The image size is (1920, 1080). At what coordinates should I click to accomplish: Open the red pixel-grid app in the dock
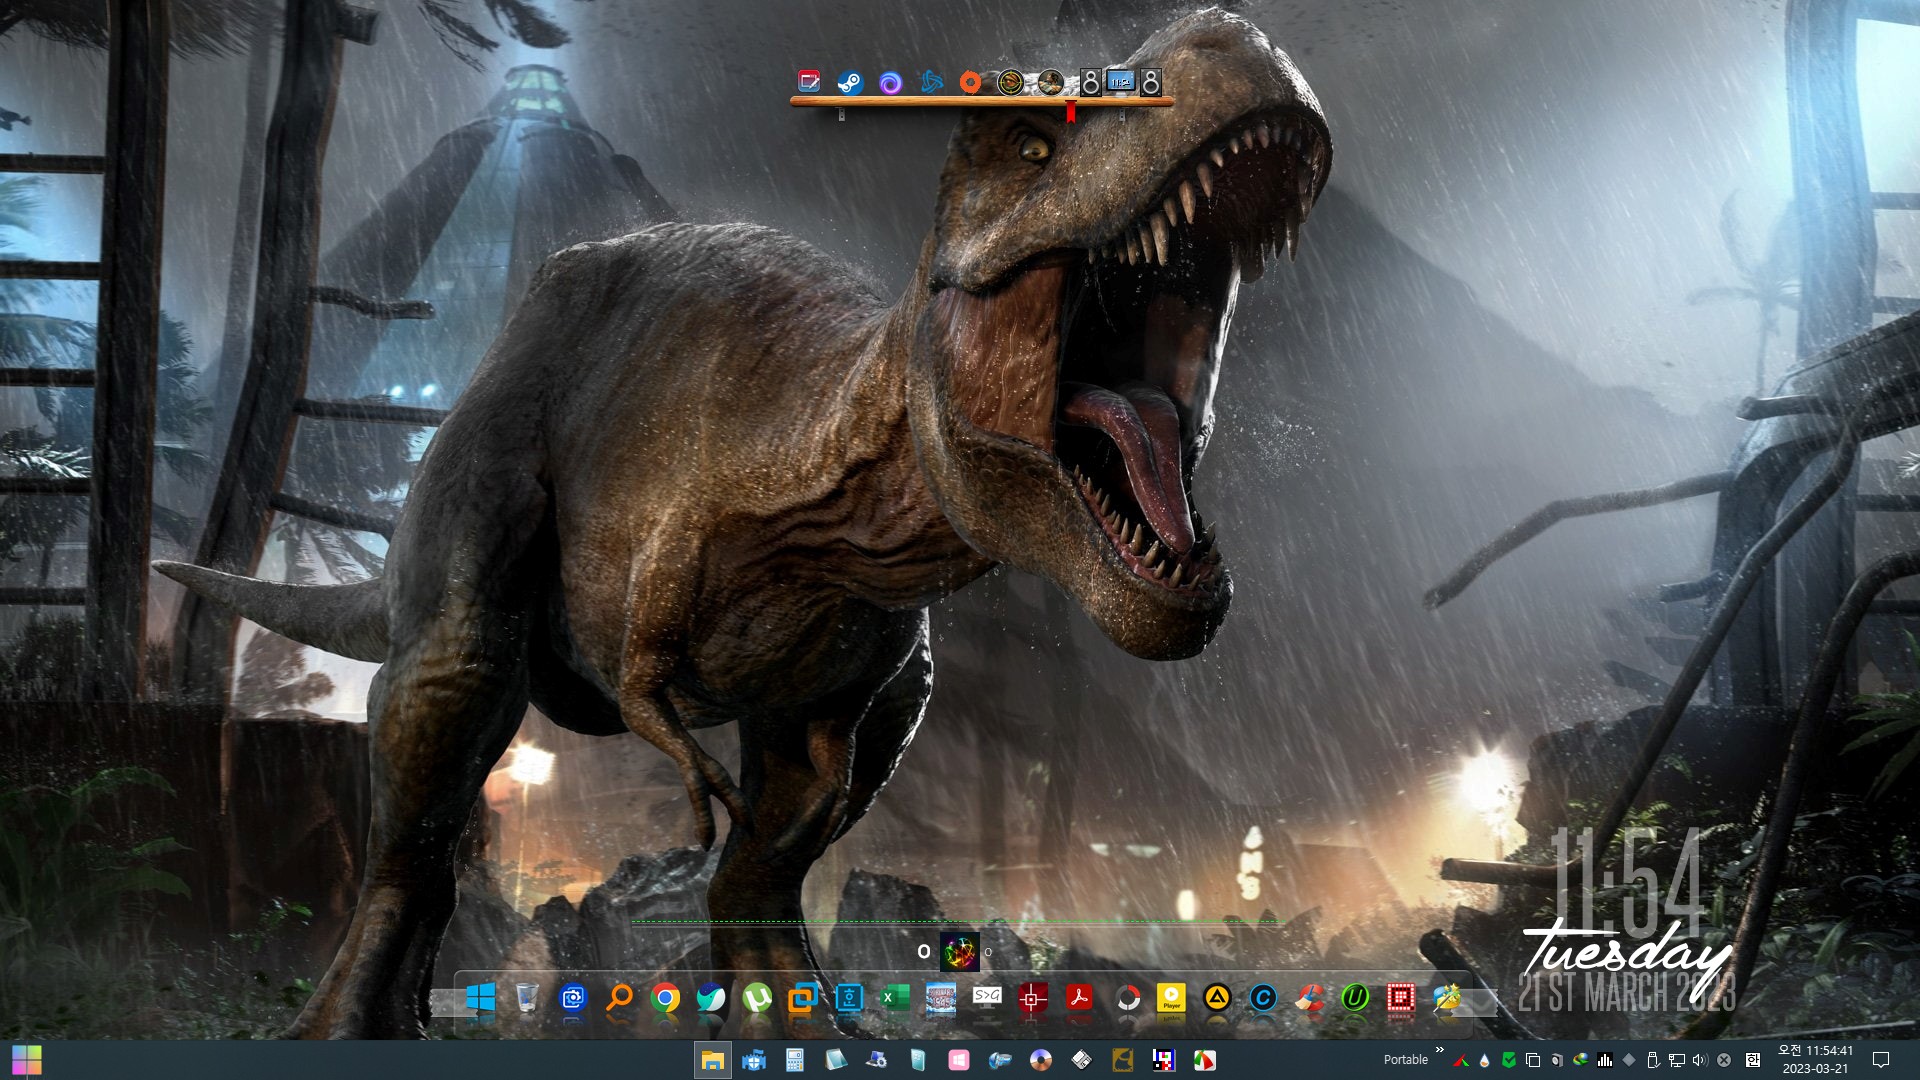(1401, 997)
